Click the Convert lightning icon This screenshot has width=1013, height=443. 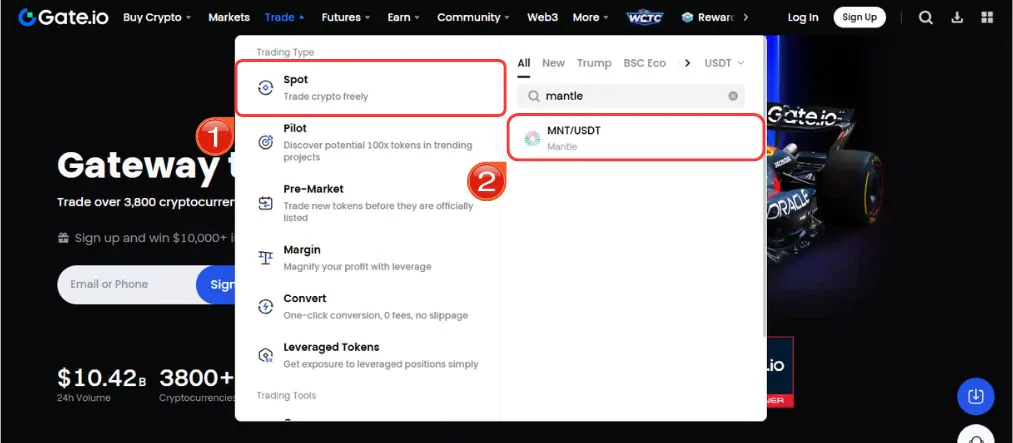[266, 307]
